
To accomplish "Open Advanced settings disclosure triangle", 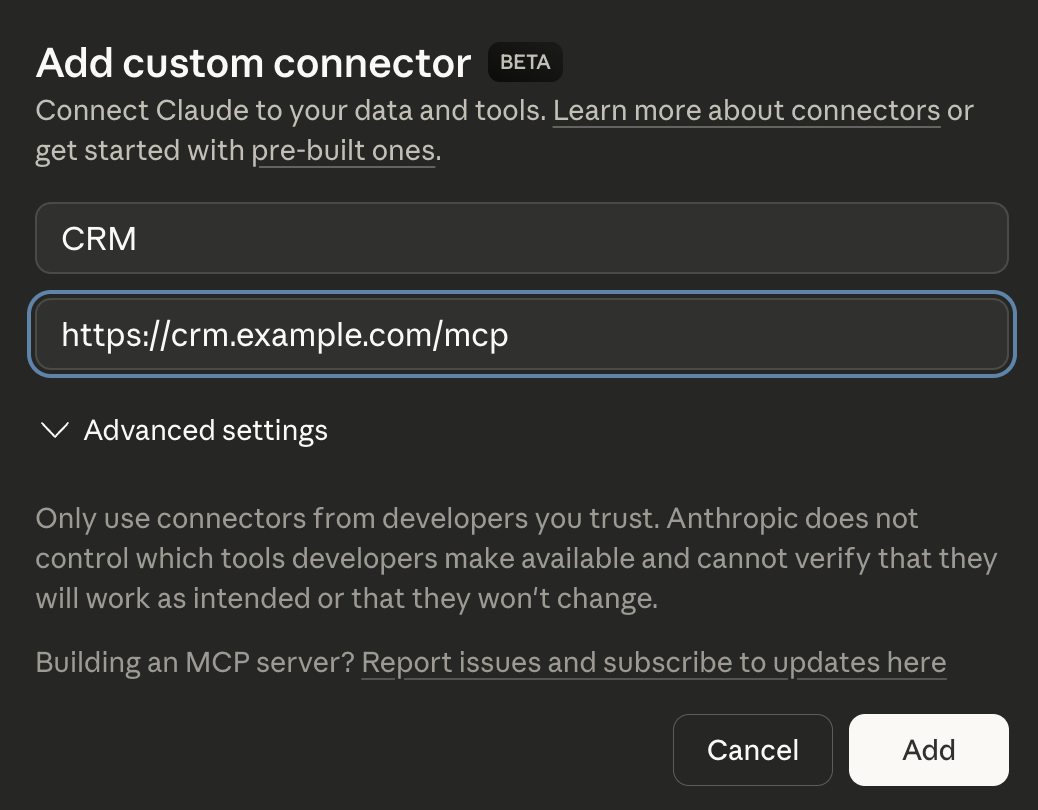I will pos(54,430).
